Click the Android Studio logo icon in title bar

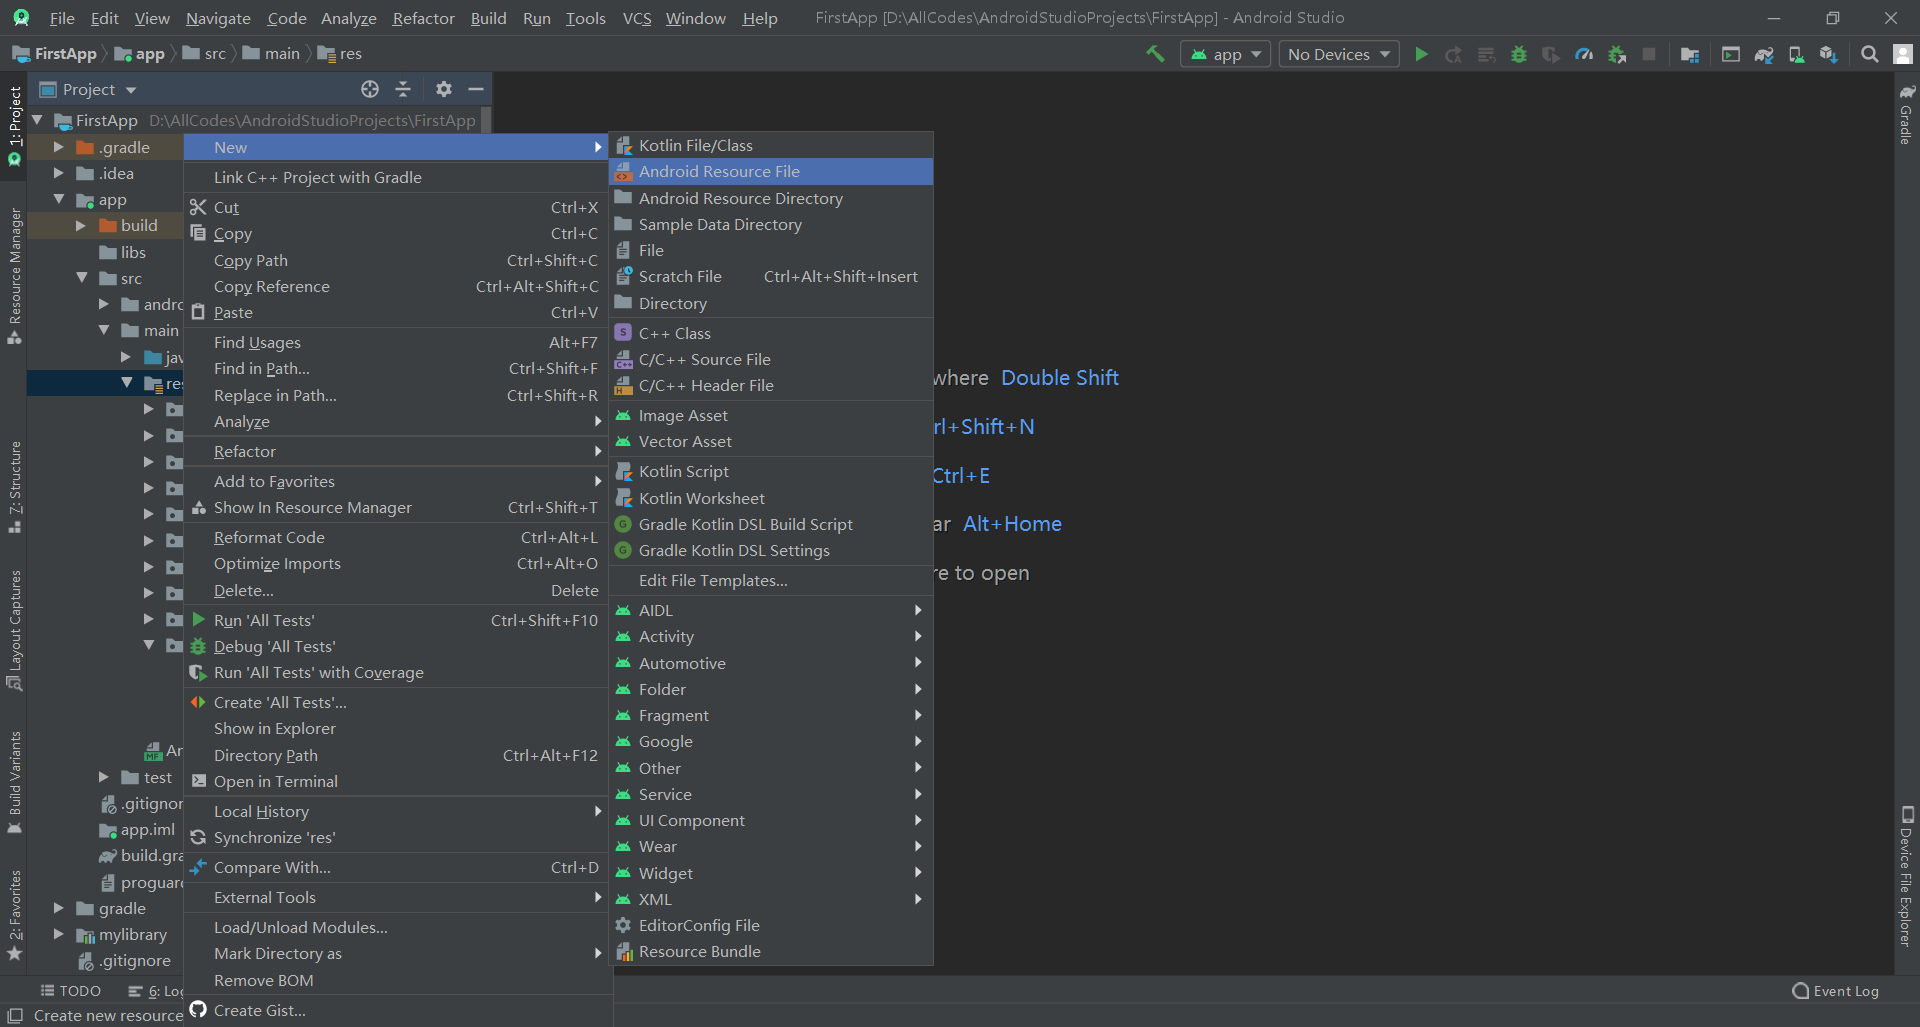[x=21, y=18]
